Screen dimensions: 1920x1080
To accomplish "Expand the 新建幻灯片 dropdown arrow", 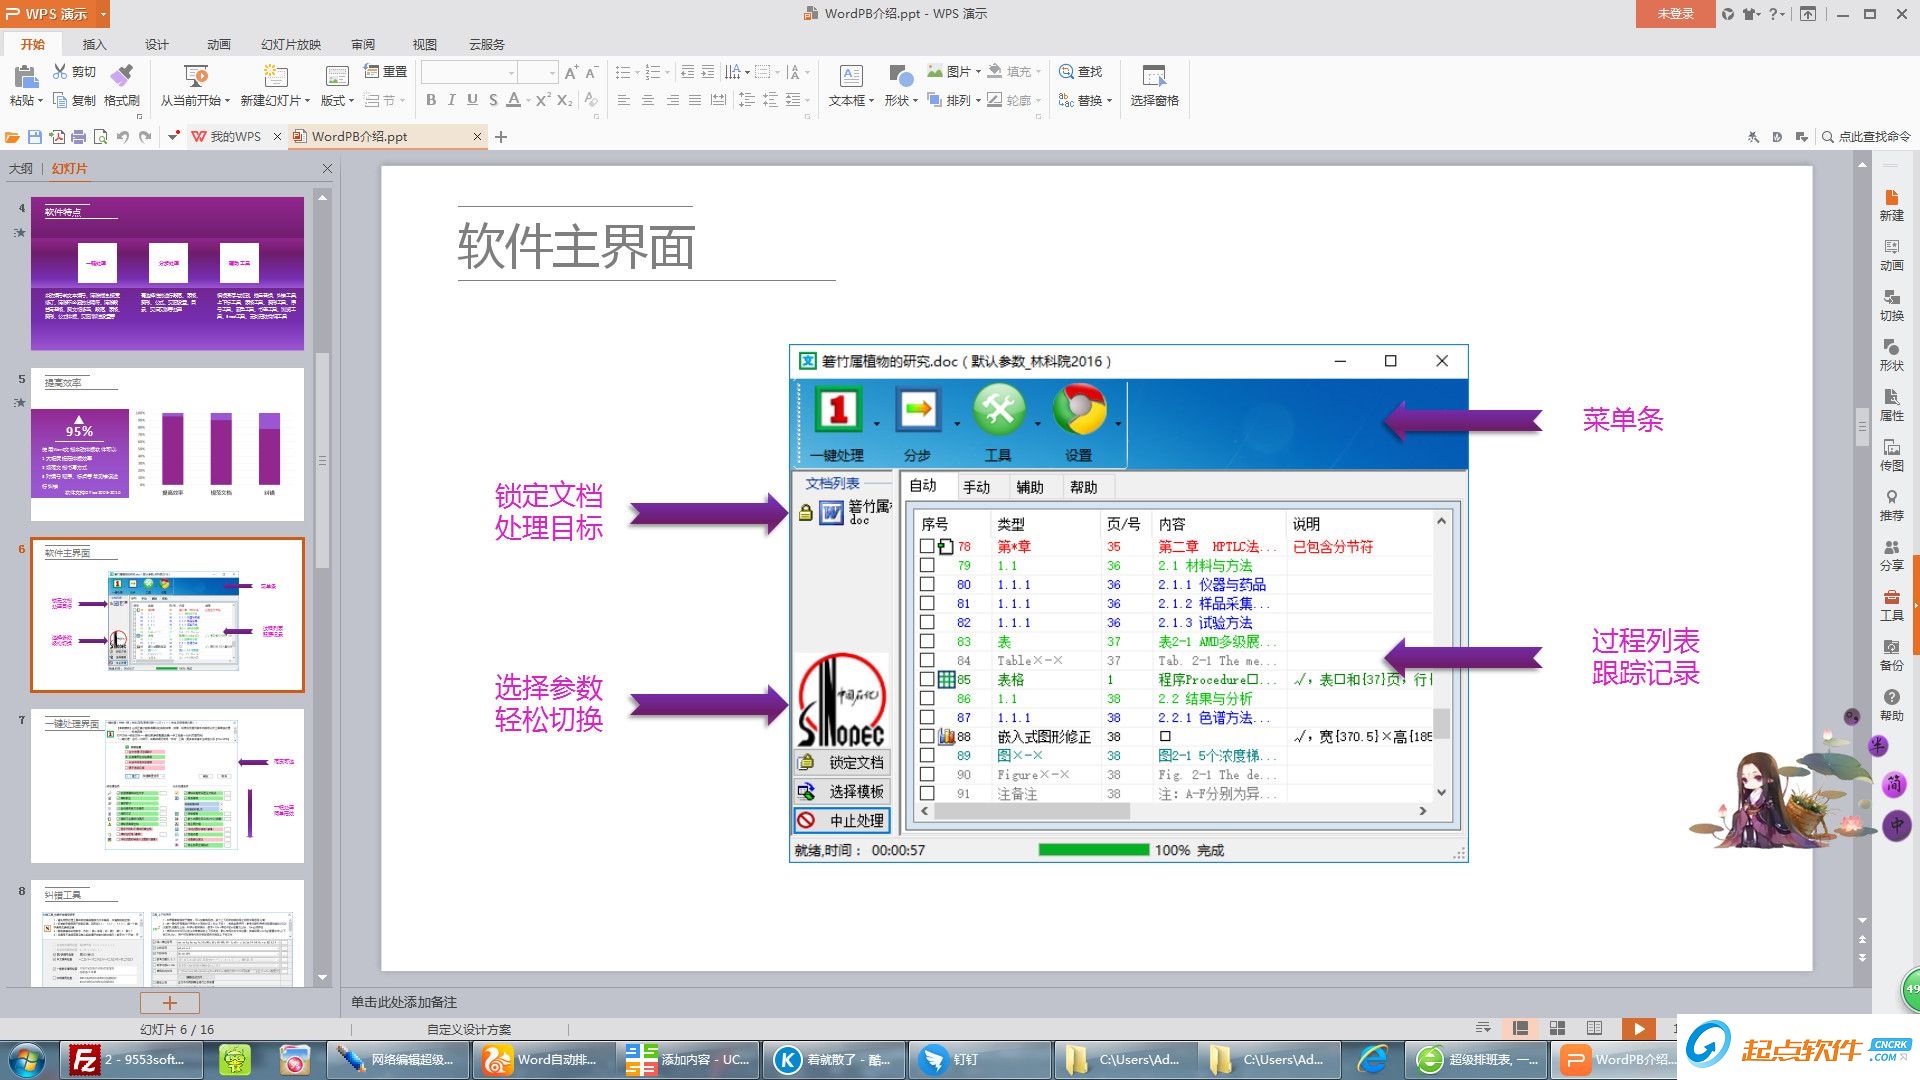I will tap(307, 101).
